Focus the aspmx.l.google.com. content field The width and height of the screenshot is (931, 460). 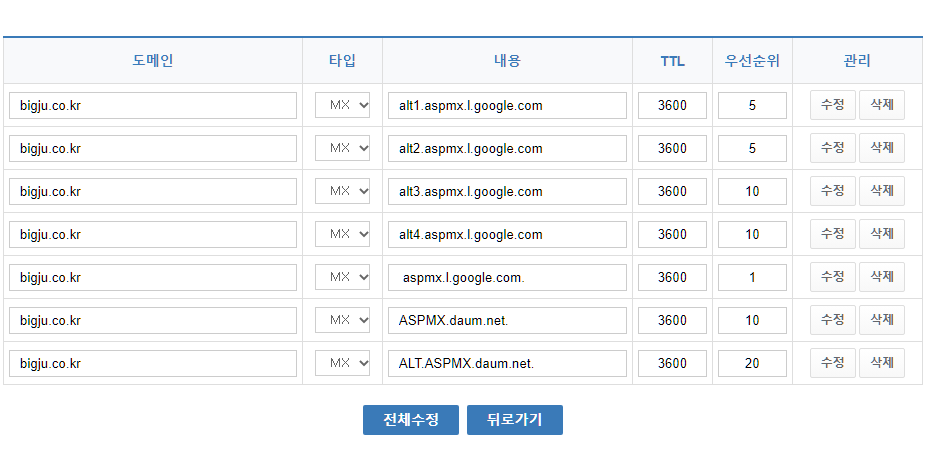click(508, 277)
